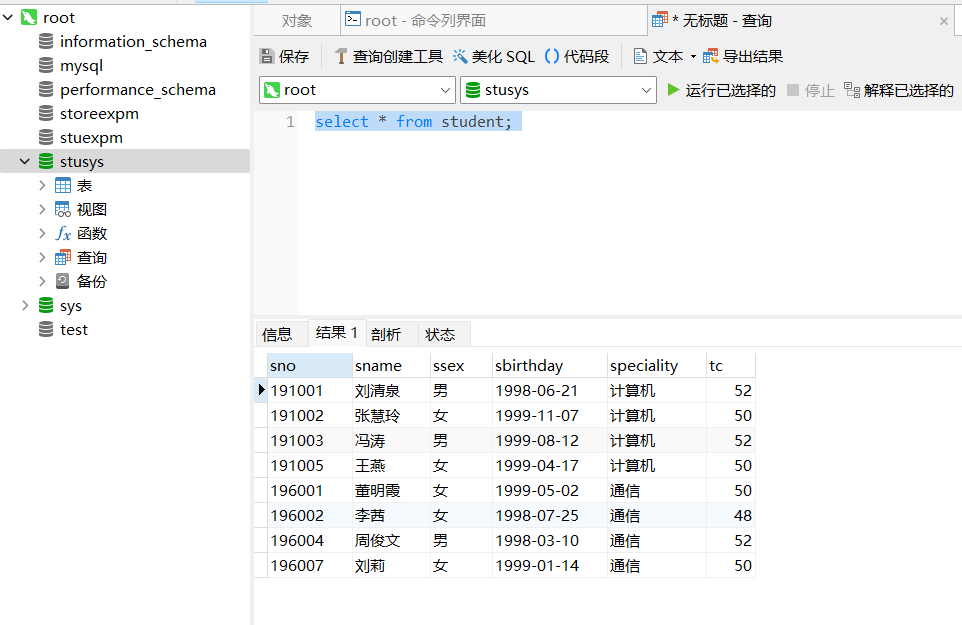Screen dimensions: 962x625
Task: Click the sname column header
Action: coord(378,366)
